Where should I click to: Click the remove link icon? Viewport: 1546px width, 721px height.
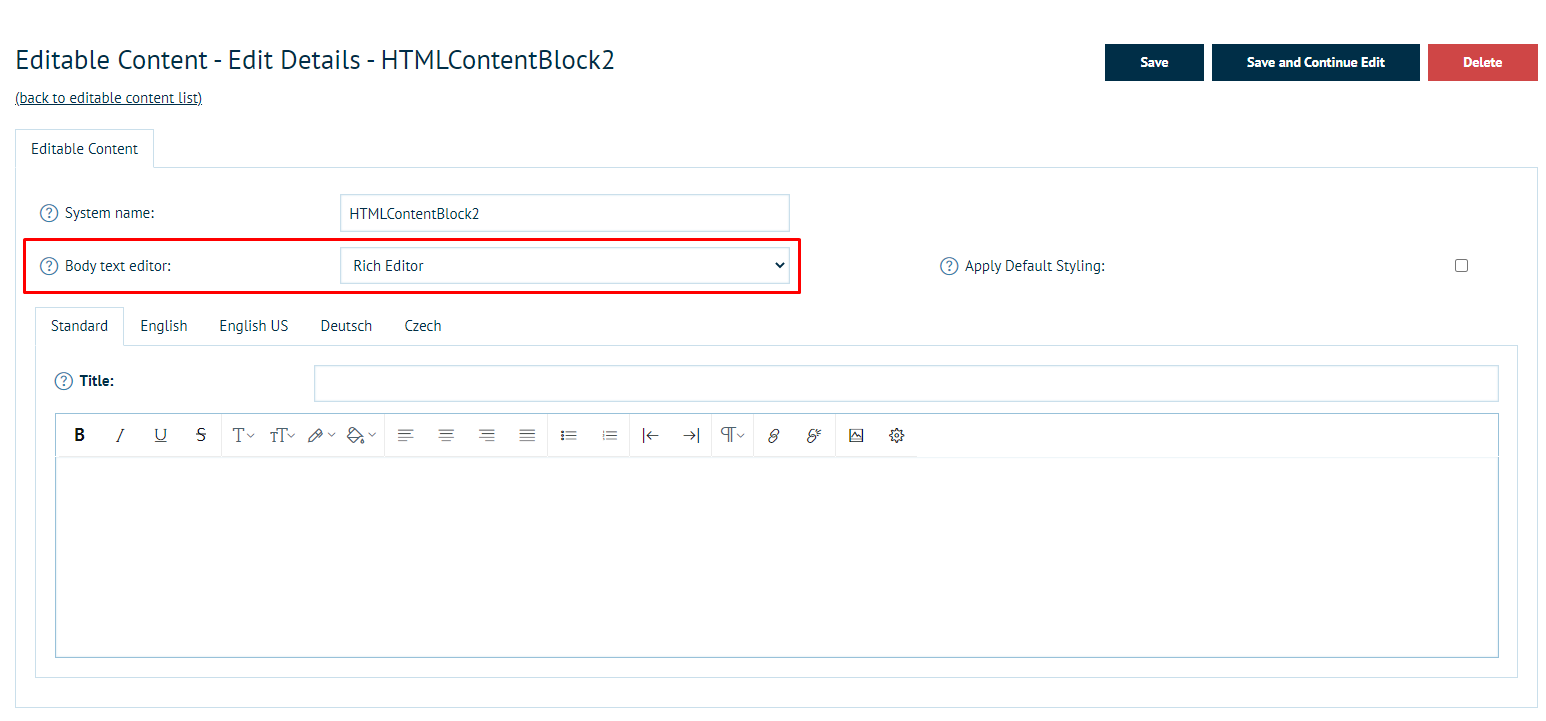(x=814, y=435)
